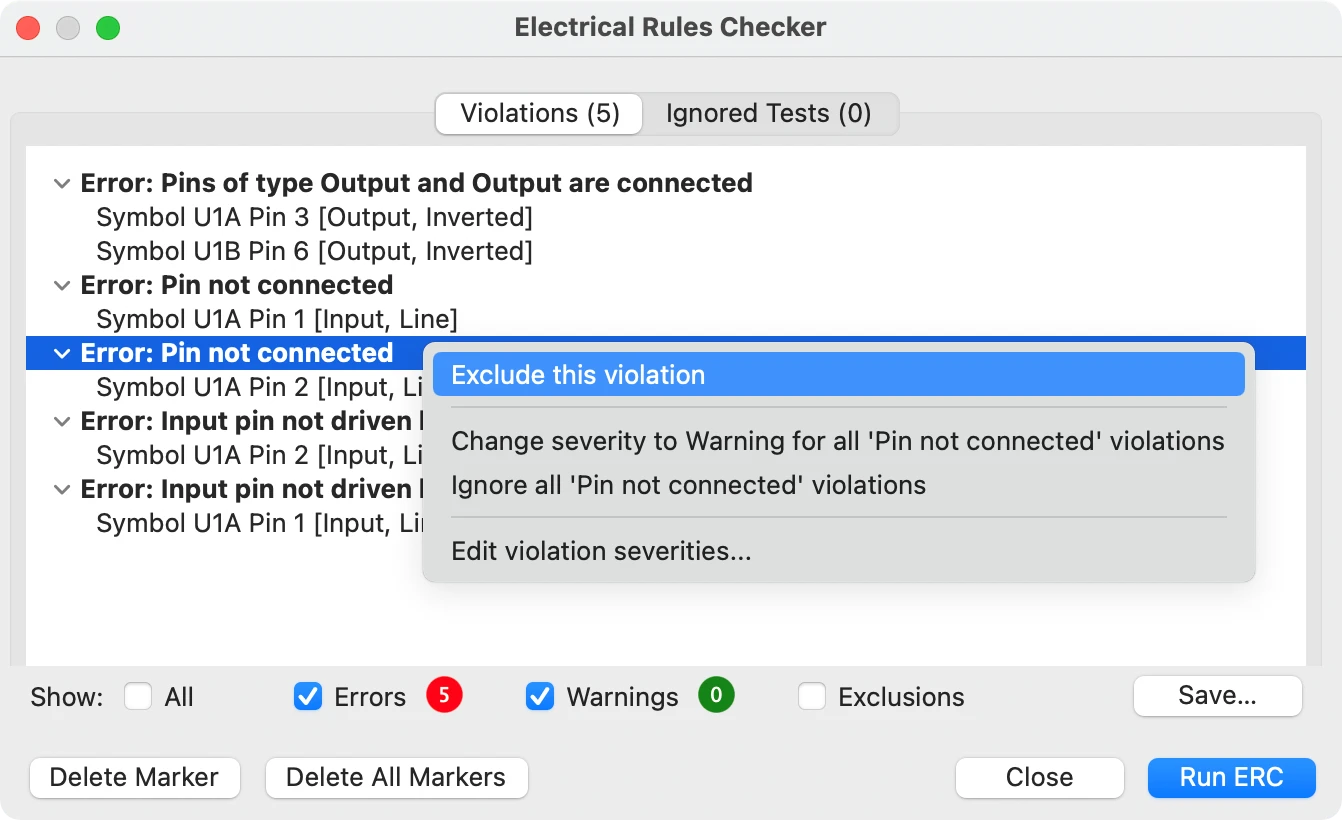Image resolution: width=1342 pixels, height=820 pixels.
Task: Click the Delete All Markers button
Action: [x=396, y=778]
